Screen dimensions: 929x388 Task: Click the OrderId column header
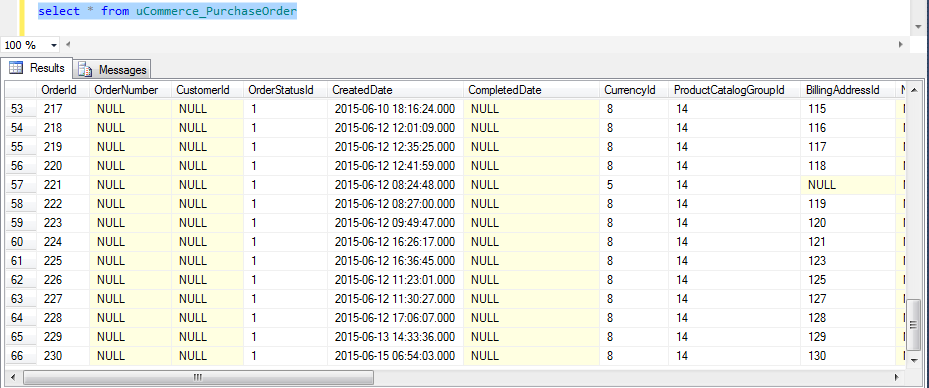click(62, 90)
